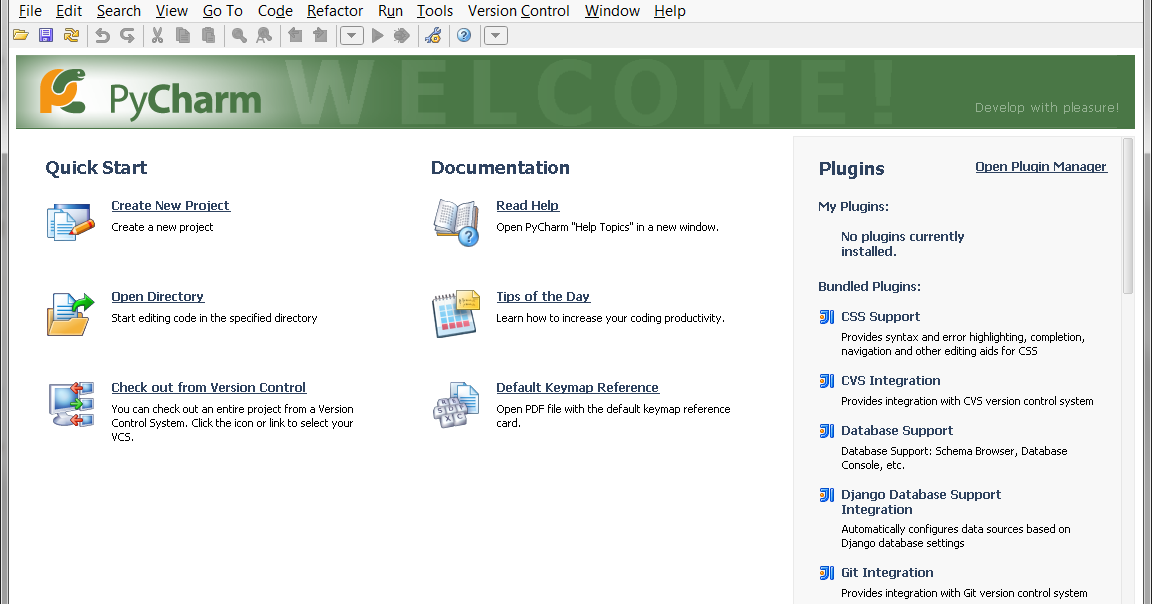
Task: Open the Tools menu
Action: (435, 11)
